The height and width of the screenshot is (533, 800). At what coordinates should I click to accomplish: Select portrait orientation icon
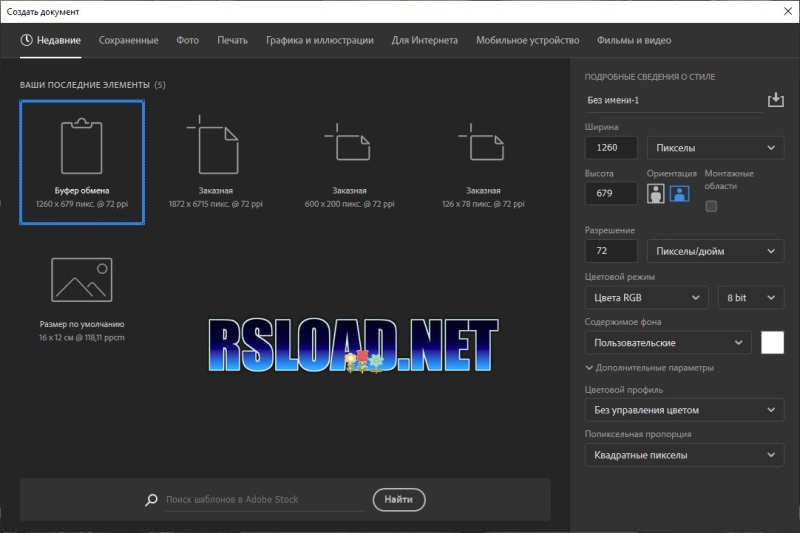(656, 194)
